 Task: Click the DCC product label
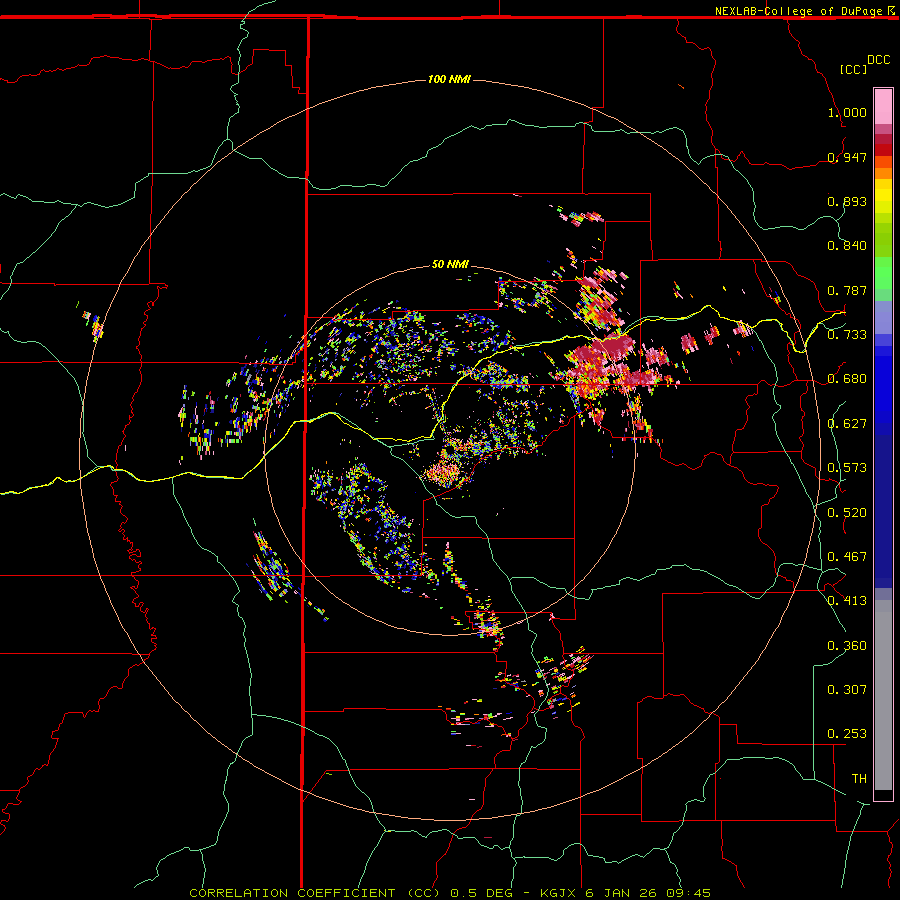tap(879, 60)
